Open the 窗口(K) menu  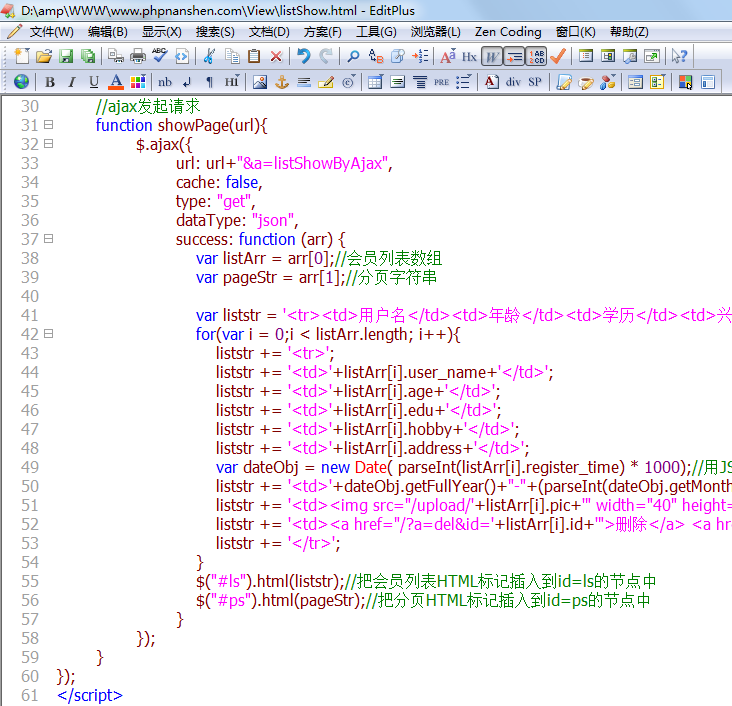point(576,32)
